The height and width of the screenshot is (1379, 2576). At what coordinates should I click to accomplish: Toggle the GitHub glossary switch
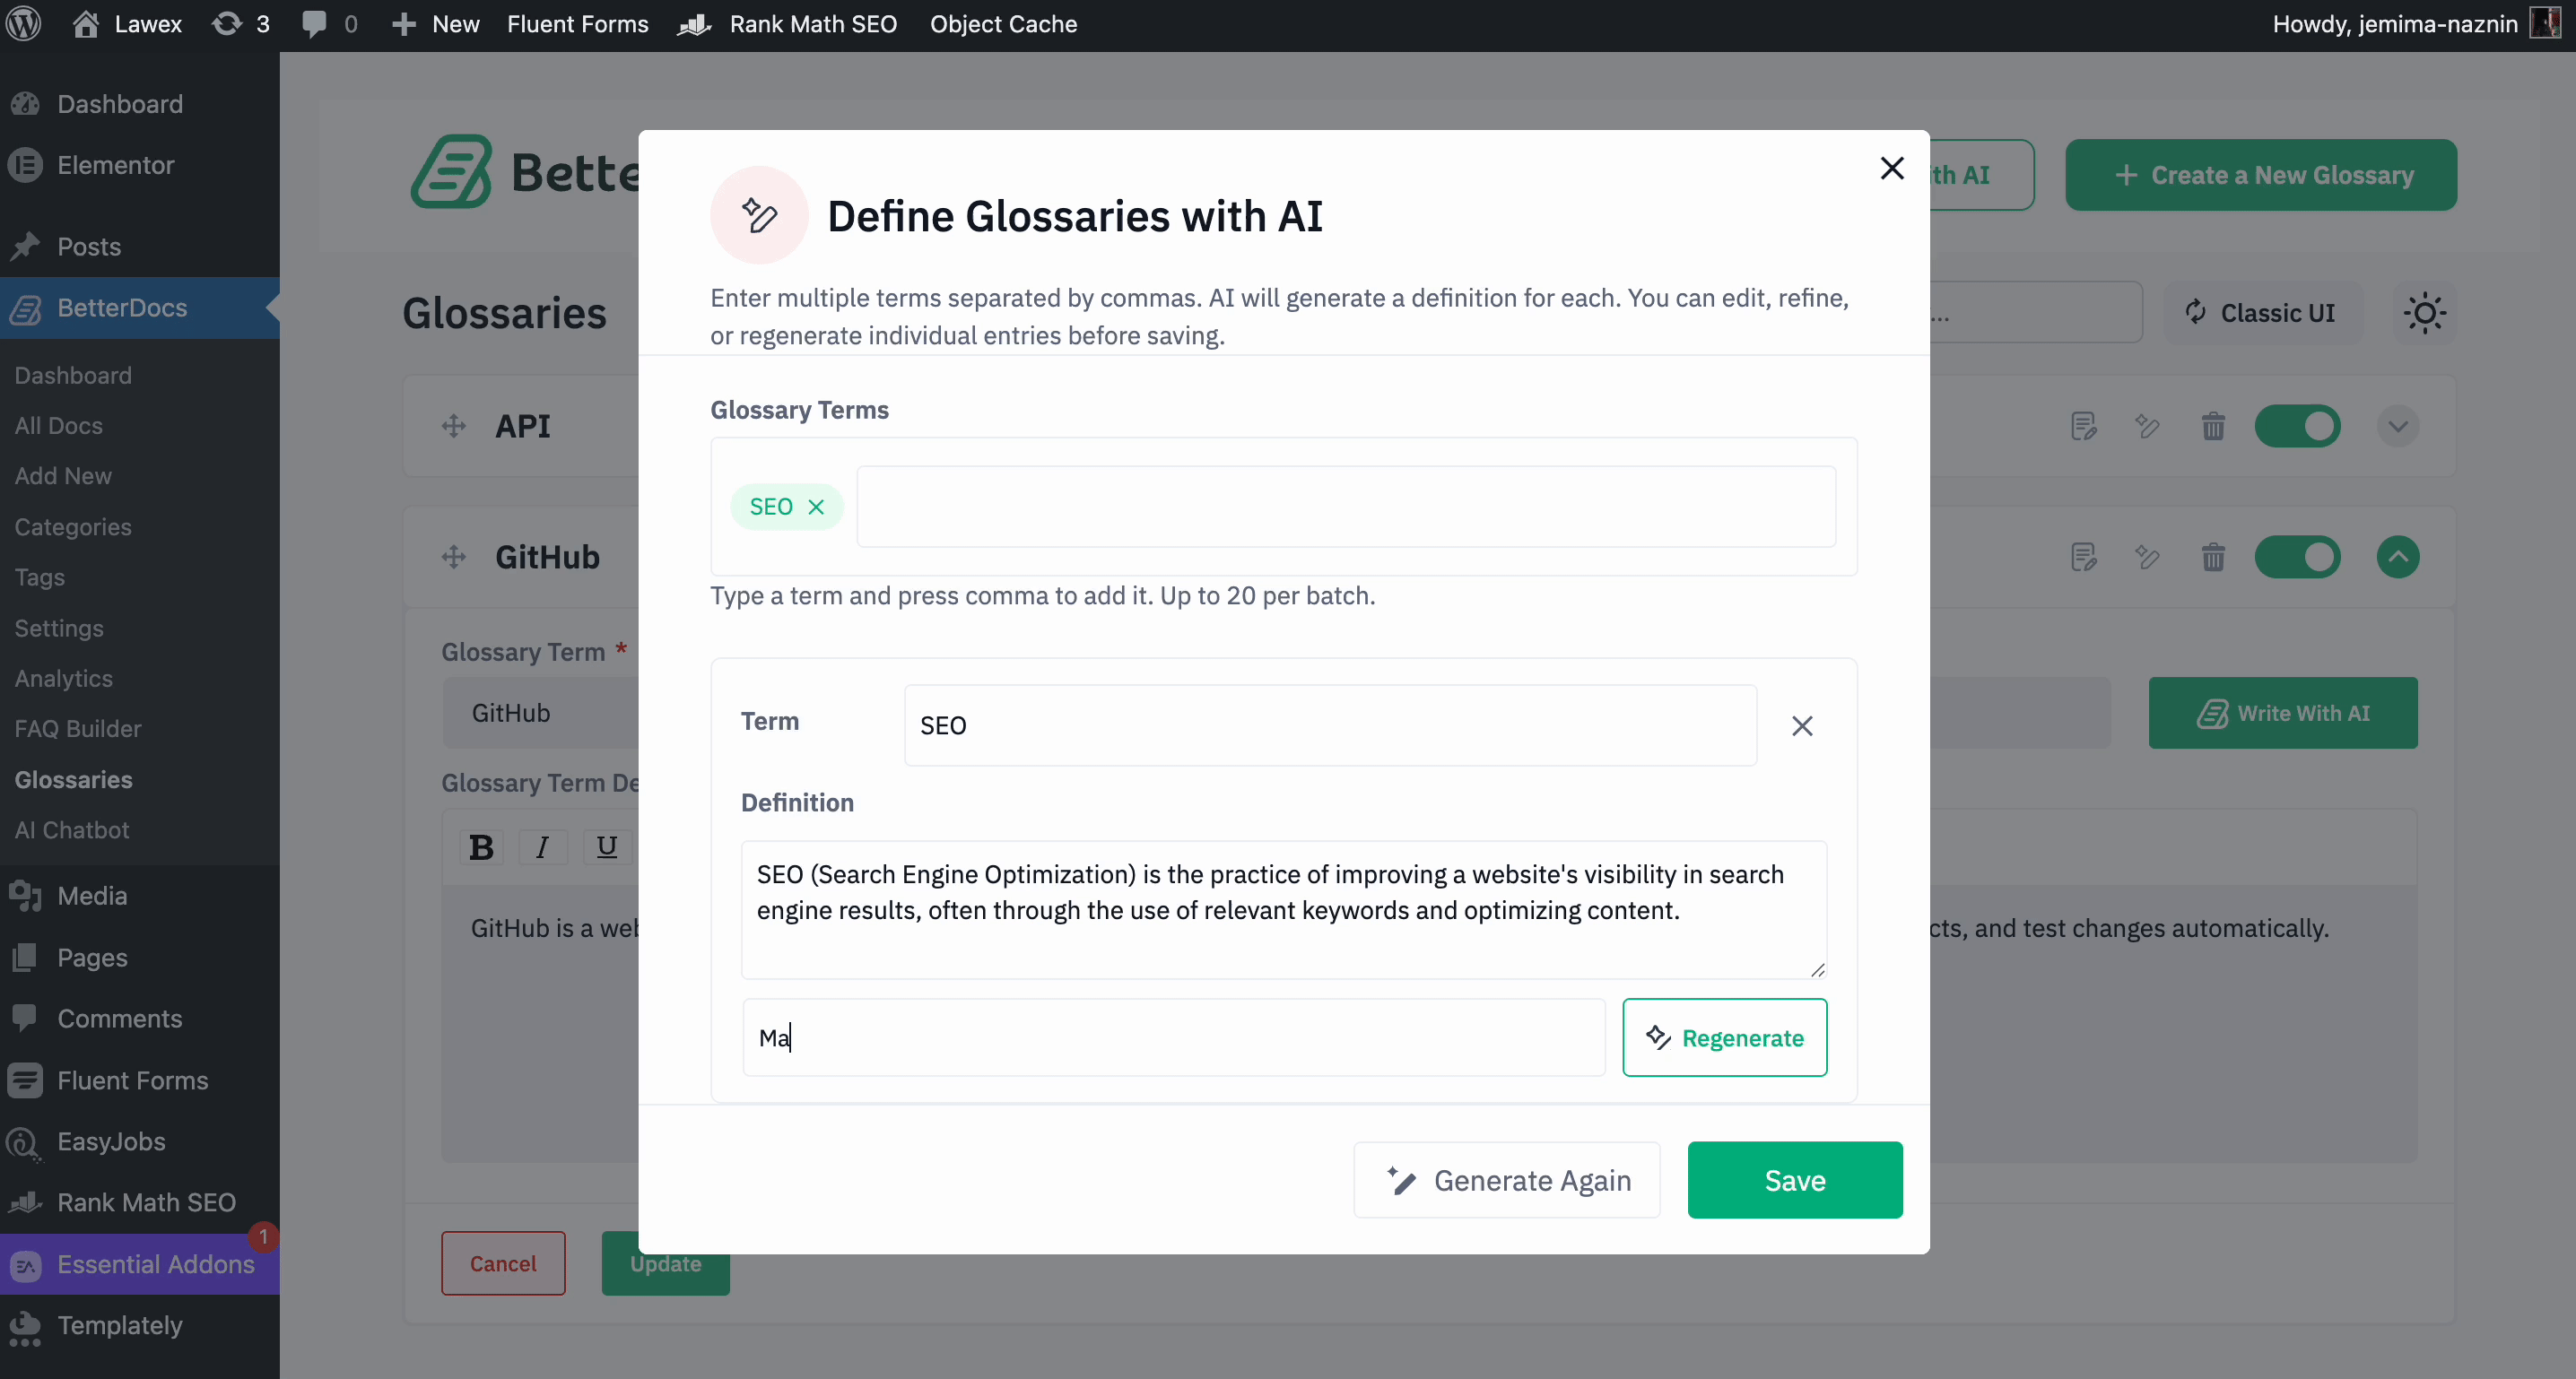[2297, 557]
